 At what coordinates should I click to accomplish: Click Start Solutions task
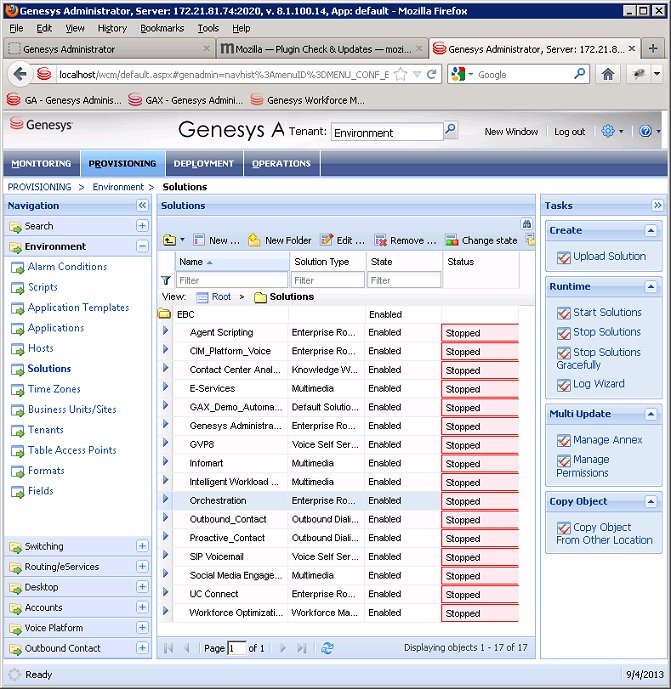click(607, 312)
